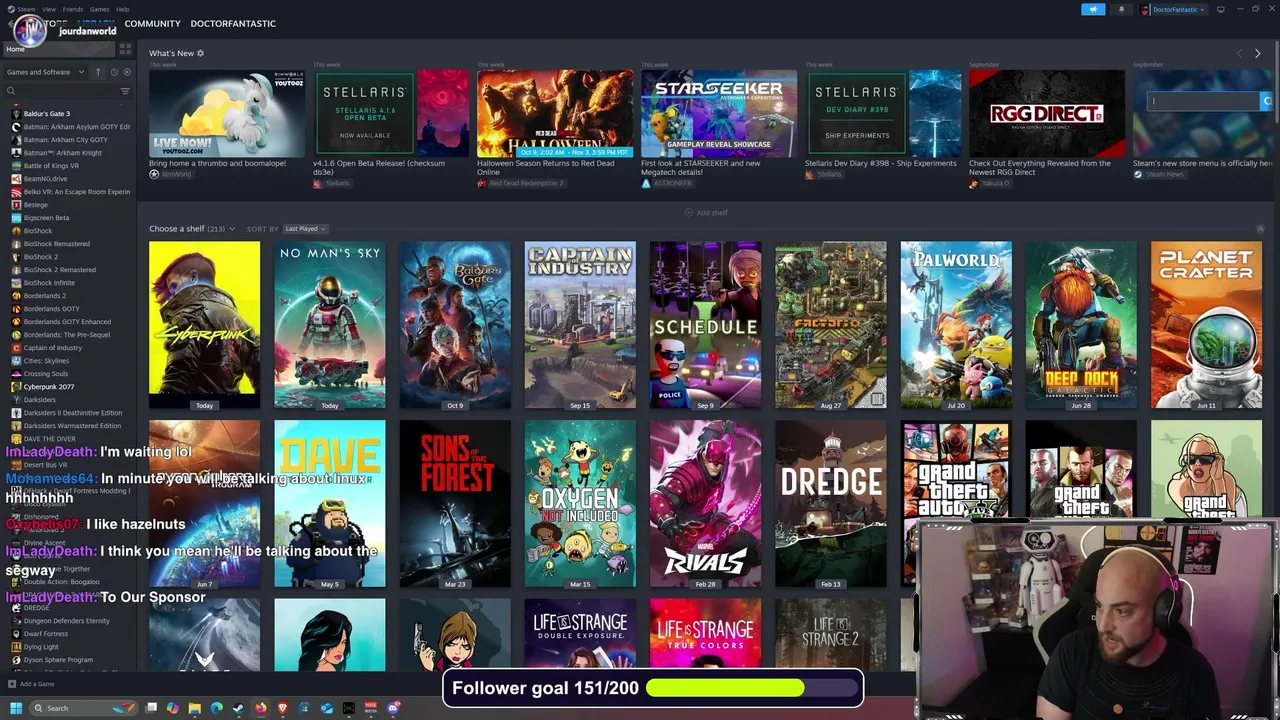Switch to Big Picture mode icon
Screen dimensions: 1280x720
click(x=1222, y=9)
